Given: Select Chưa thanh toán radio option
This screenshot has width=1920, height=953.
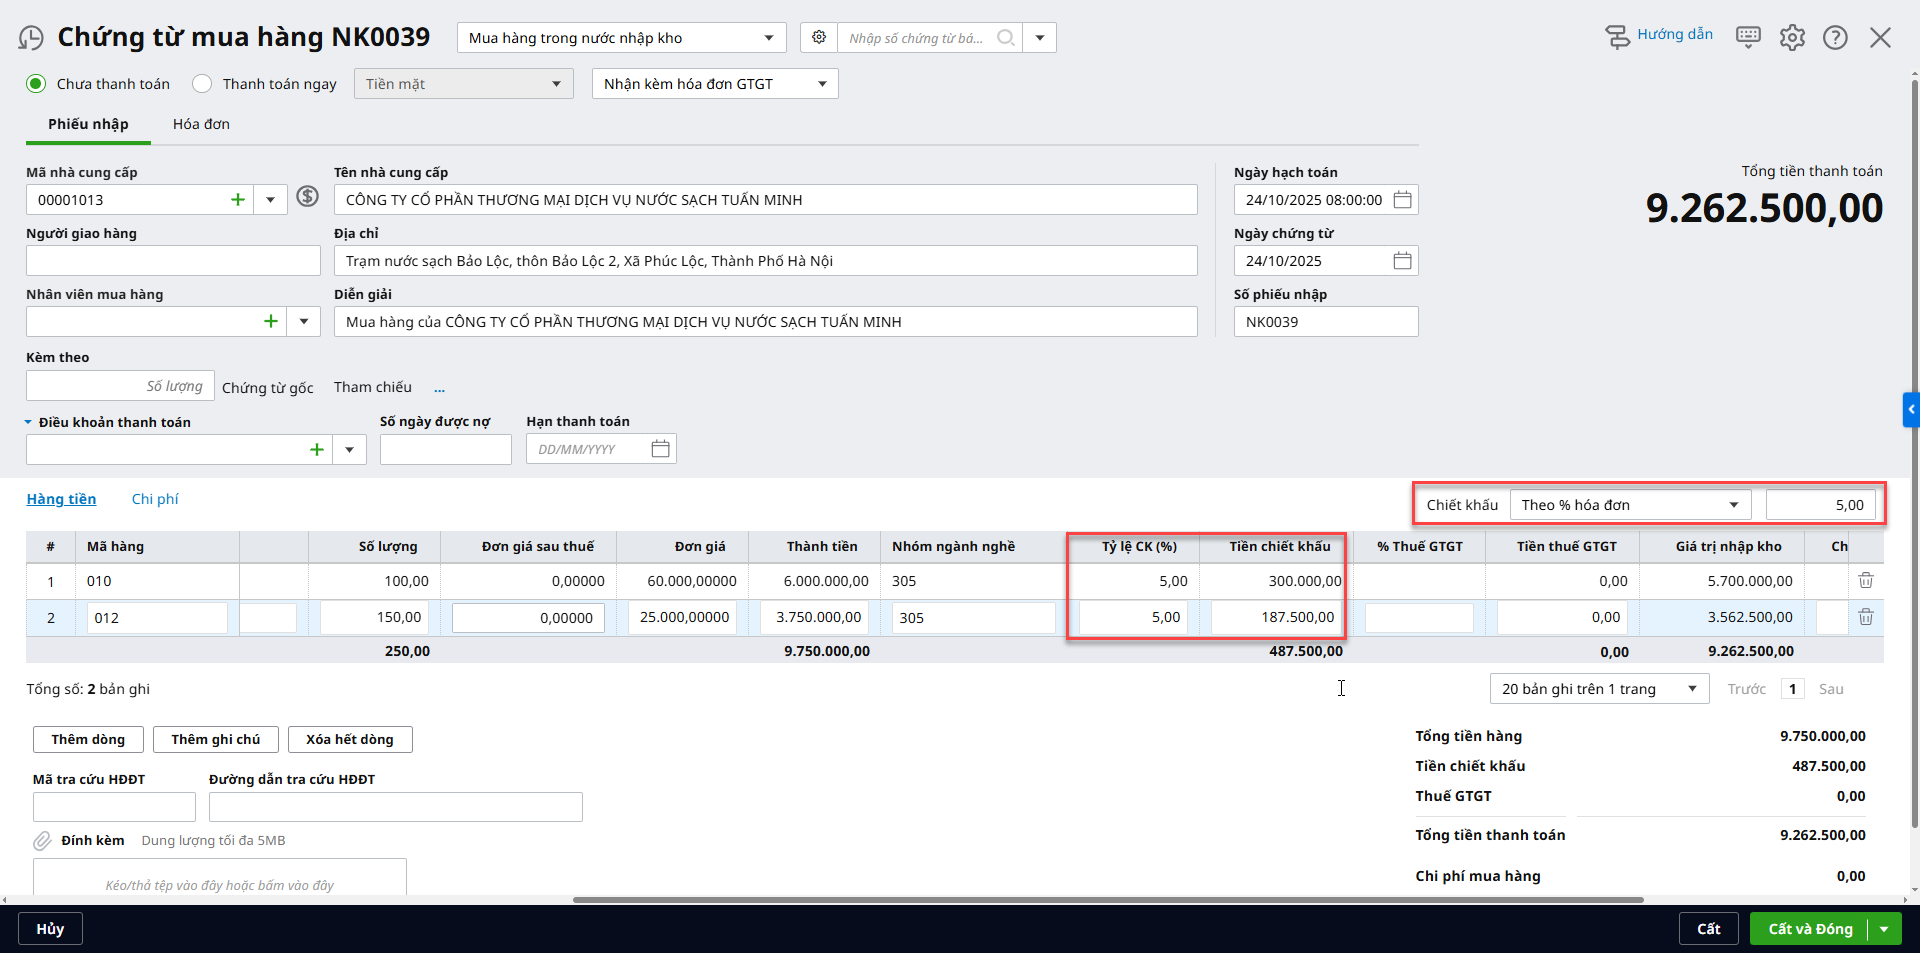Looking at the screenshot, I should pos(37,84).
